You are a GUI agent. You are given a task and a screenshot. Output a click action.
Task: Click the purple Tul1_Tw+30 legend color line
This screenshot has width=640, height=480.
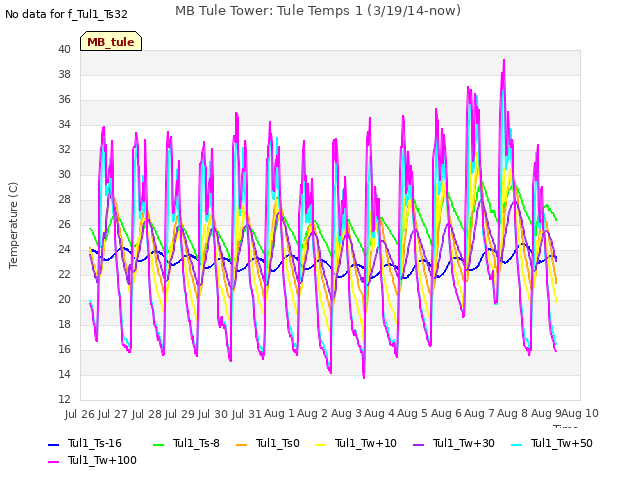pos(418,444)
